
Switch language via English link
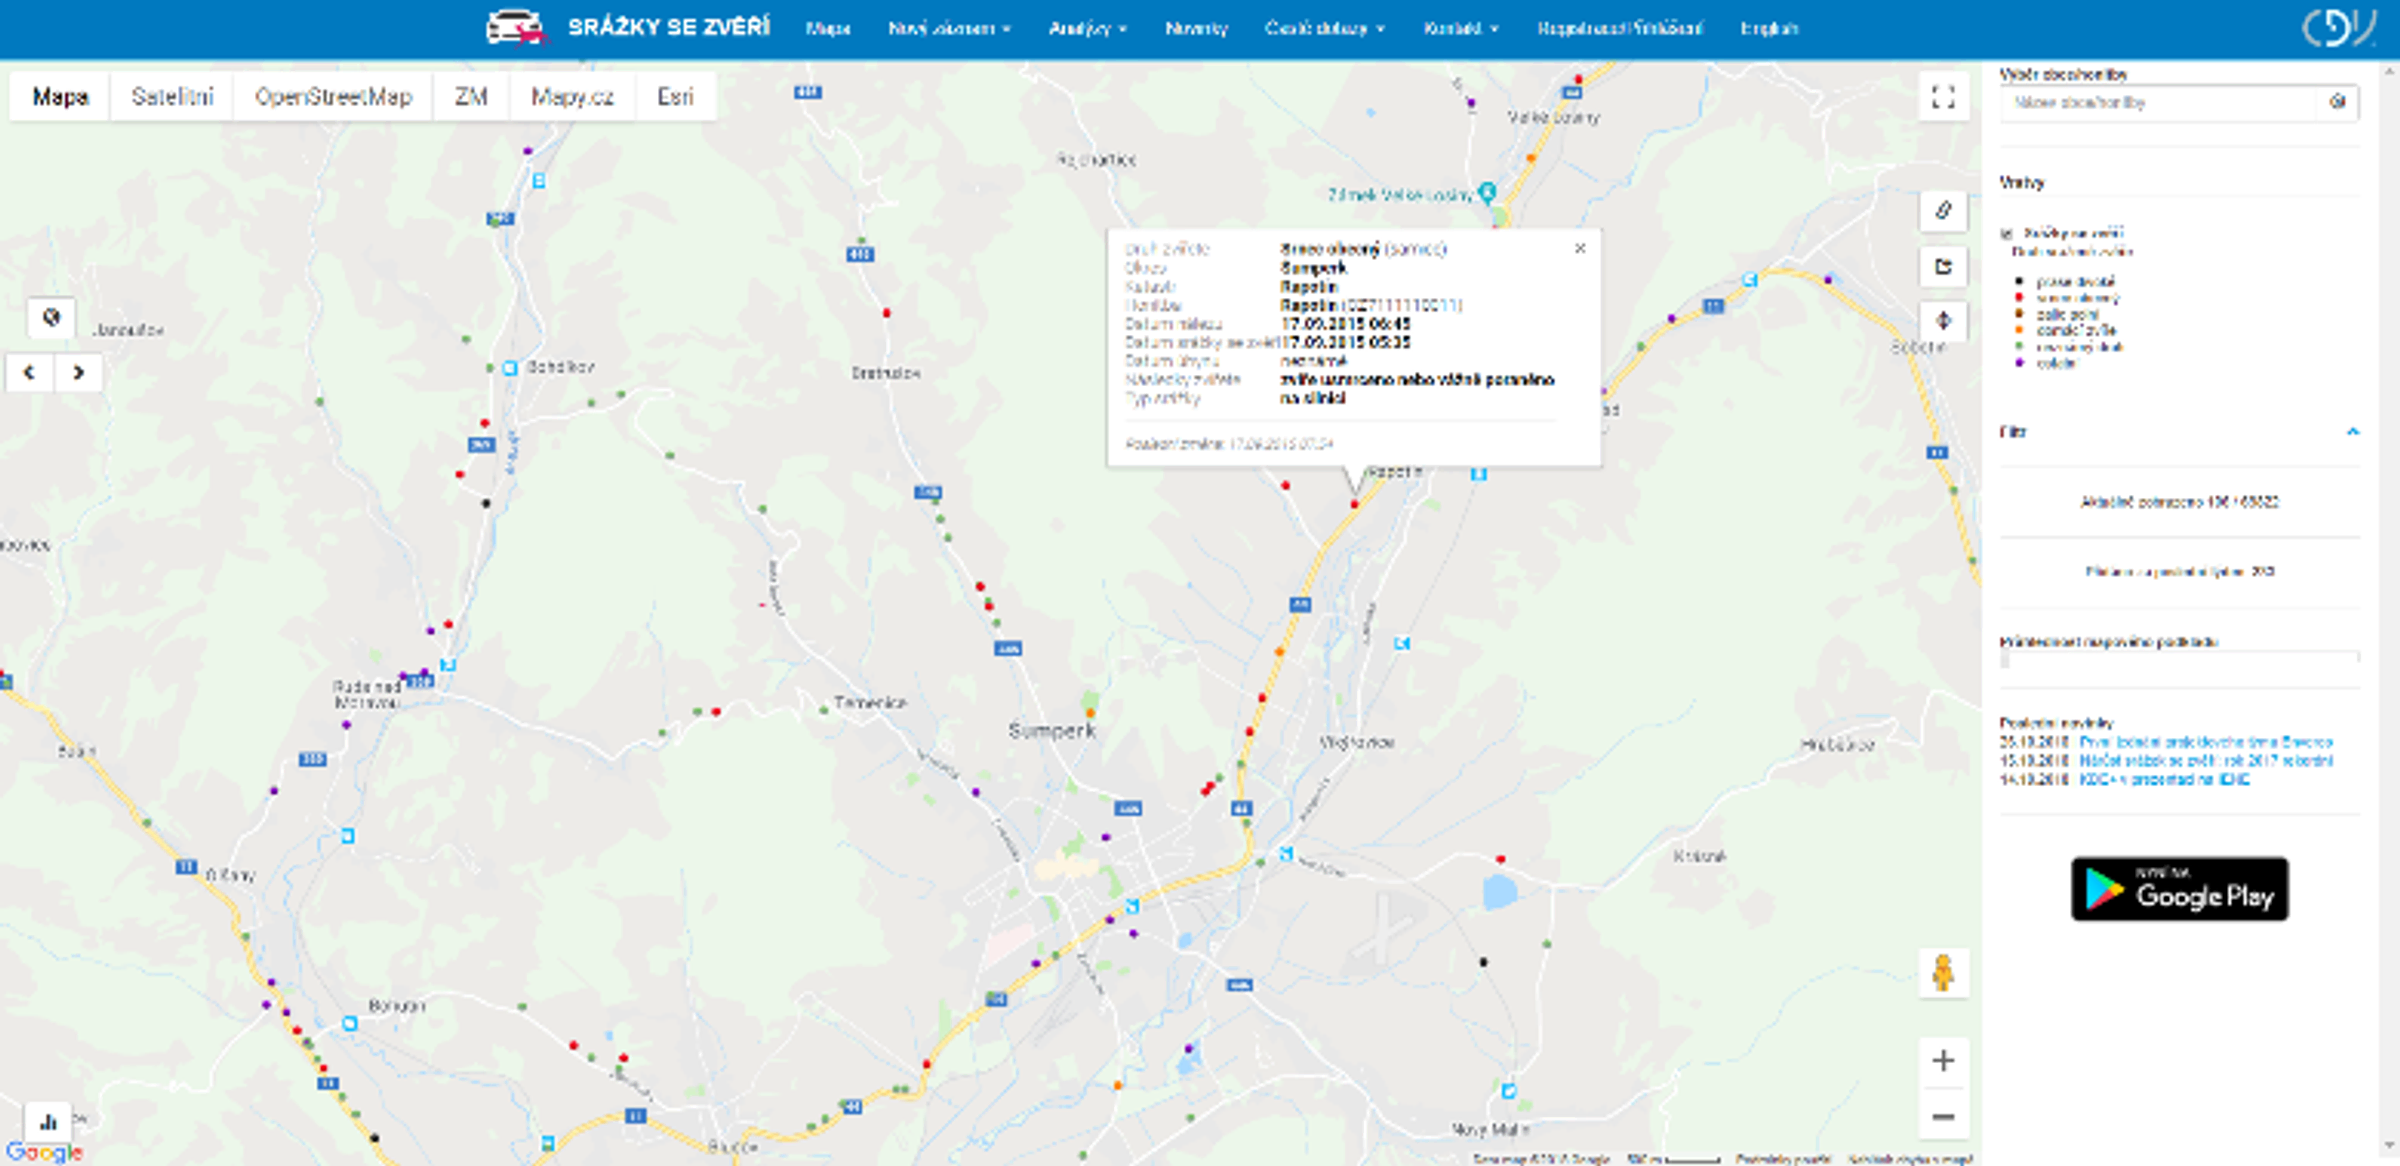coord(1768,29)
